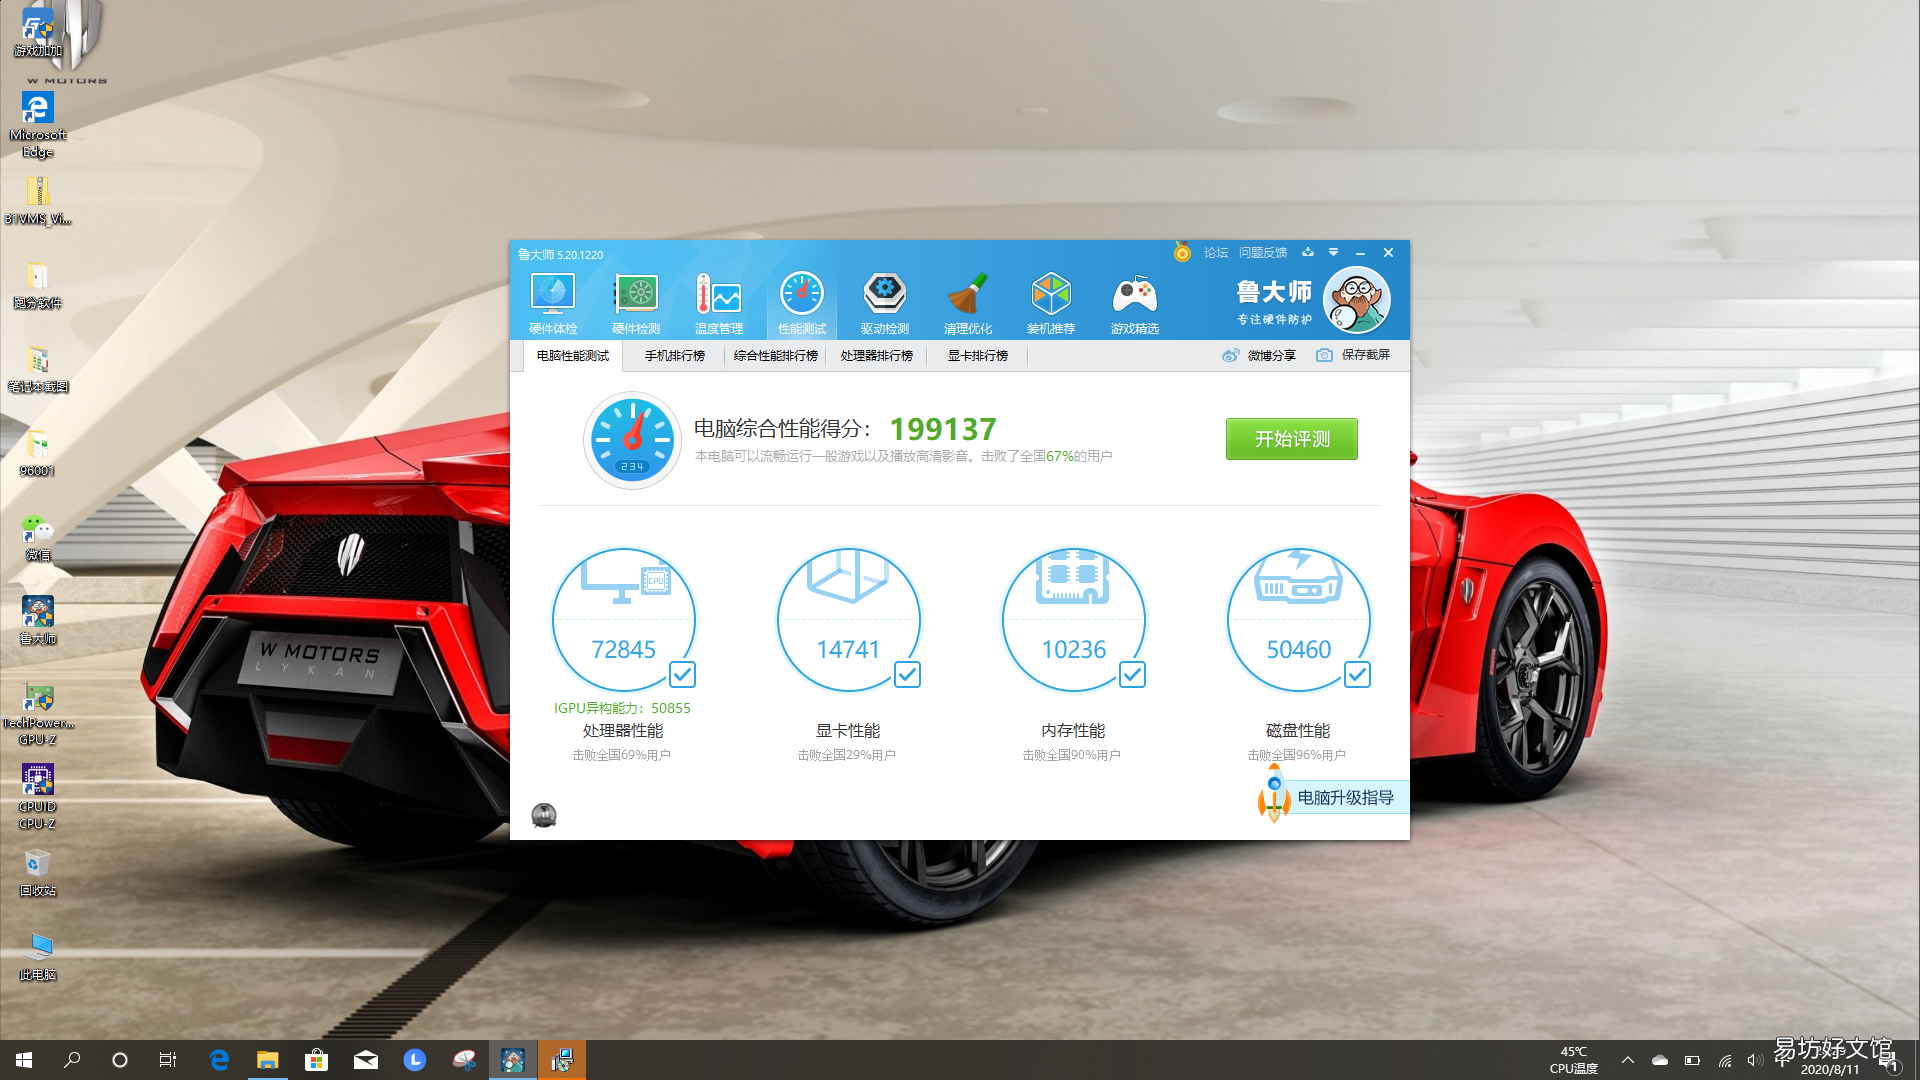Viewport: 1920px width, 1080px height.
Task: Click the blue speedometer score gauge
Action: [632, 440]
